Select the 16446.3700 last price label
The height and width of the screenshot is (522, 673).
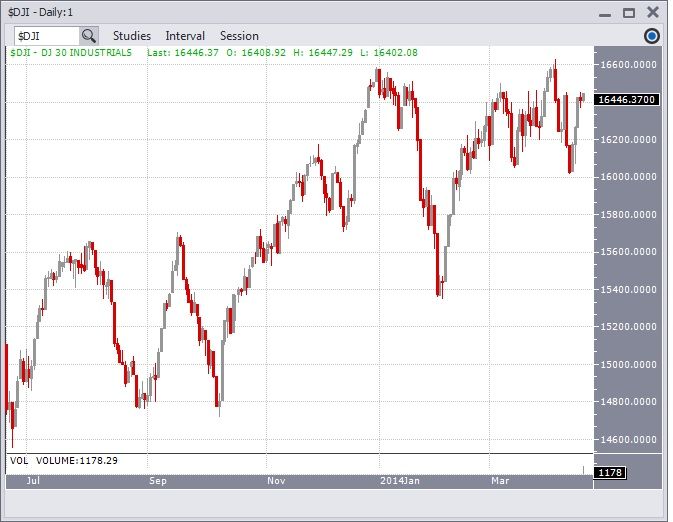[x=627, y=100]
